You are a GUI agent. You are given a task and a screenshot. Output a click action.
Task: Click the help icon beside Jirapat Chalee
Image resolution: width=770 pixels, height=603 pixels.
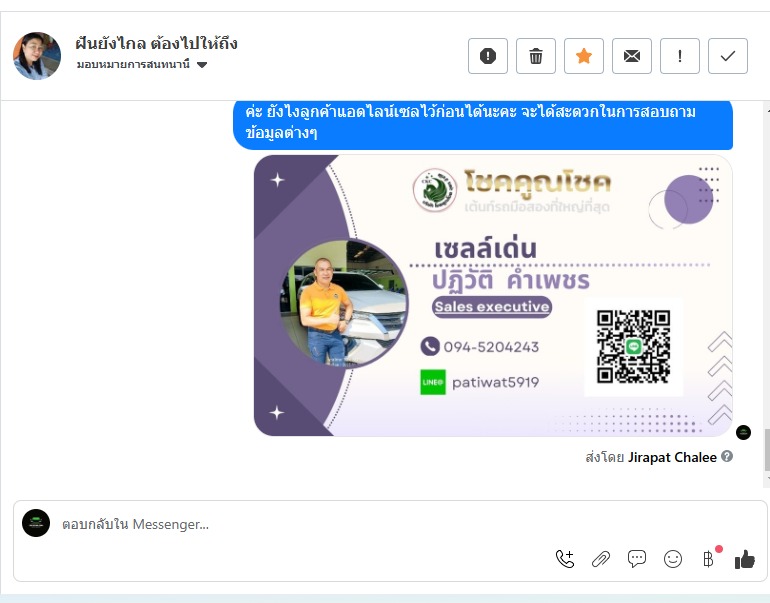(x=727, y=457)
